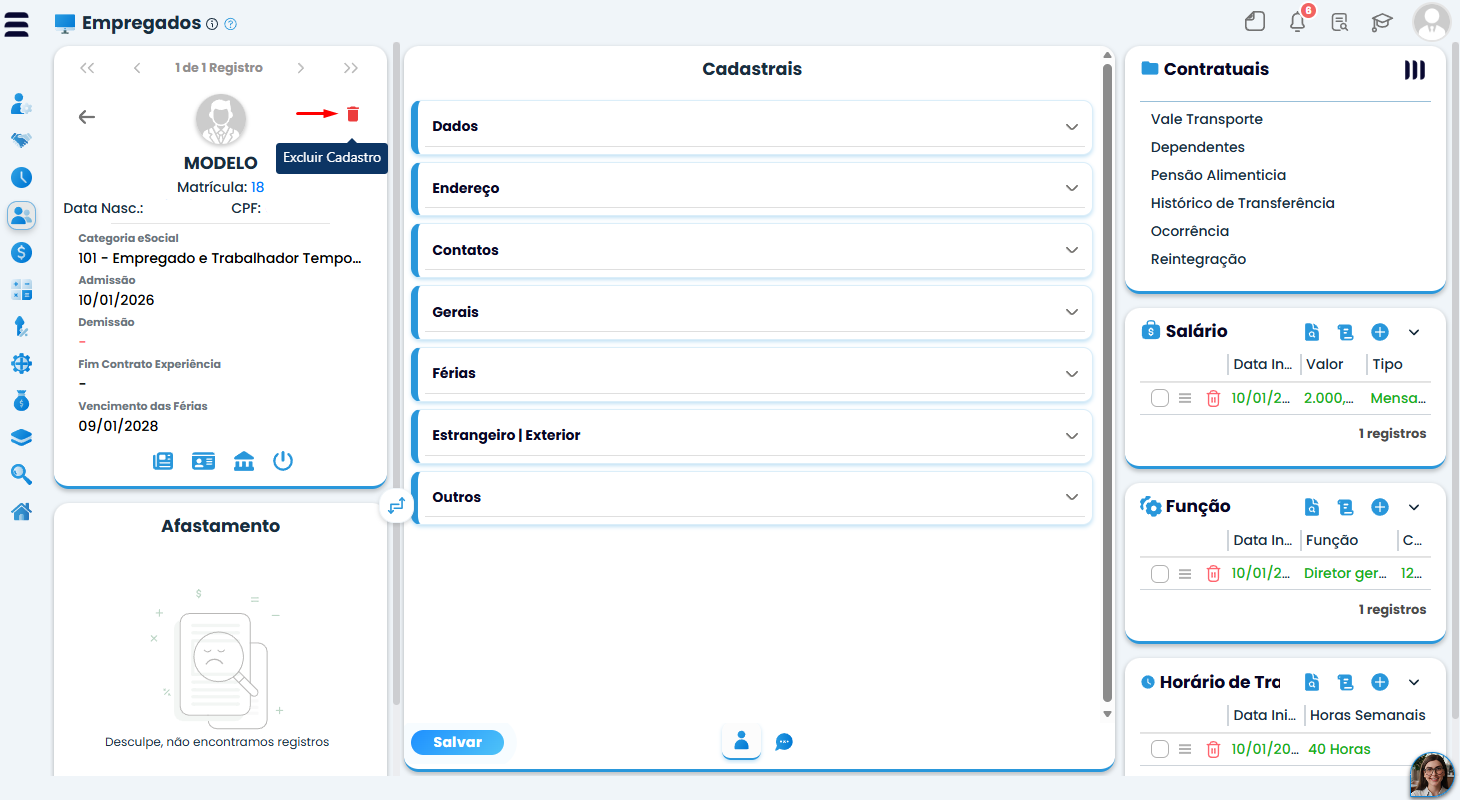Image resolution: width=1460 pixels, height=800 pixels.
Task: Click sidebar home icon
Action: [21, 512]
